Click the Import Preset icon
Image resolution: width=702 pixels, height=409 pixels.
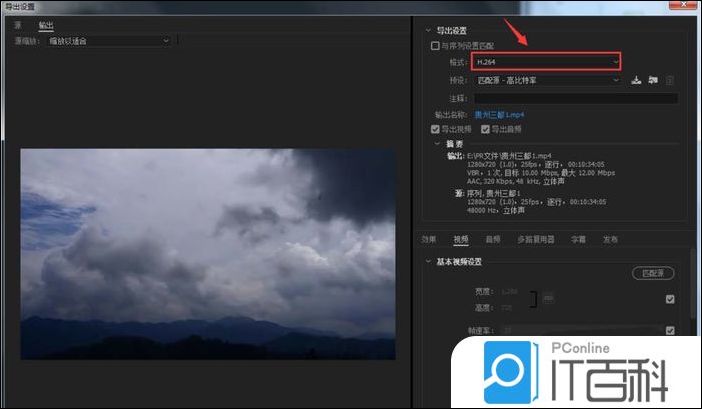tap(653, 81)
